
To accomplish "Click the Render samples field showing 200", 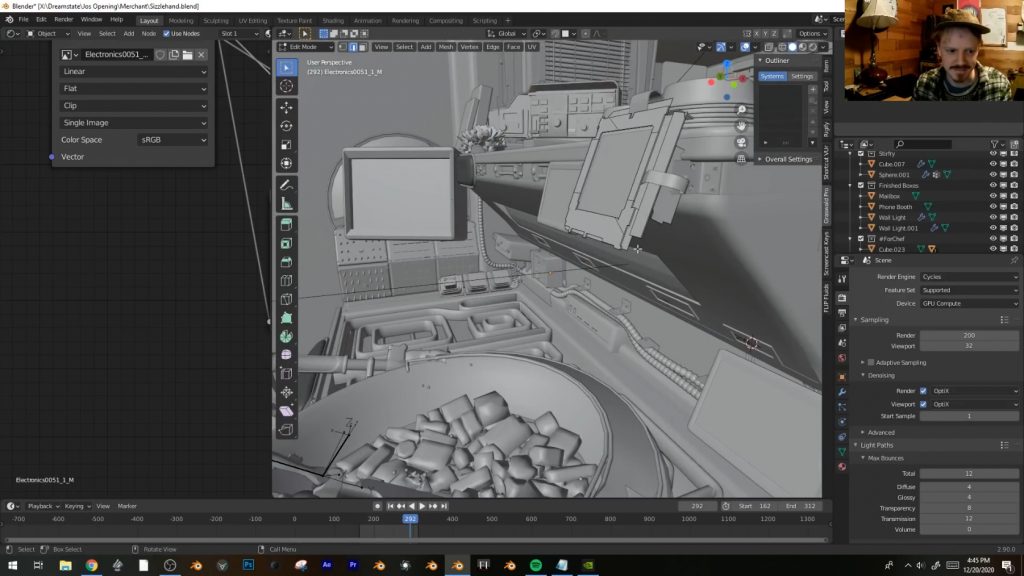I will [x=969, y=335].
